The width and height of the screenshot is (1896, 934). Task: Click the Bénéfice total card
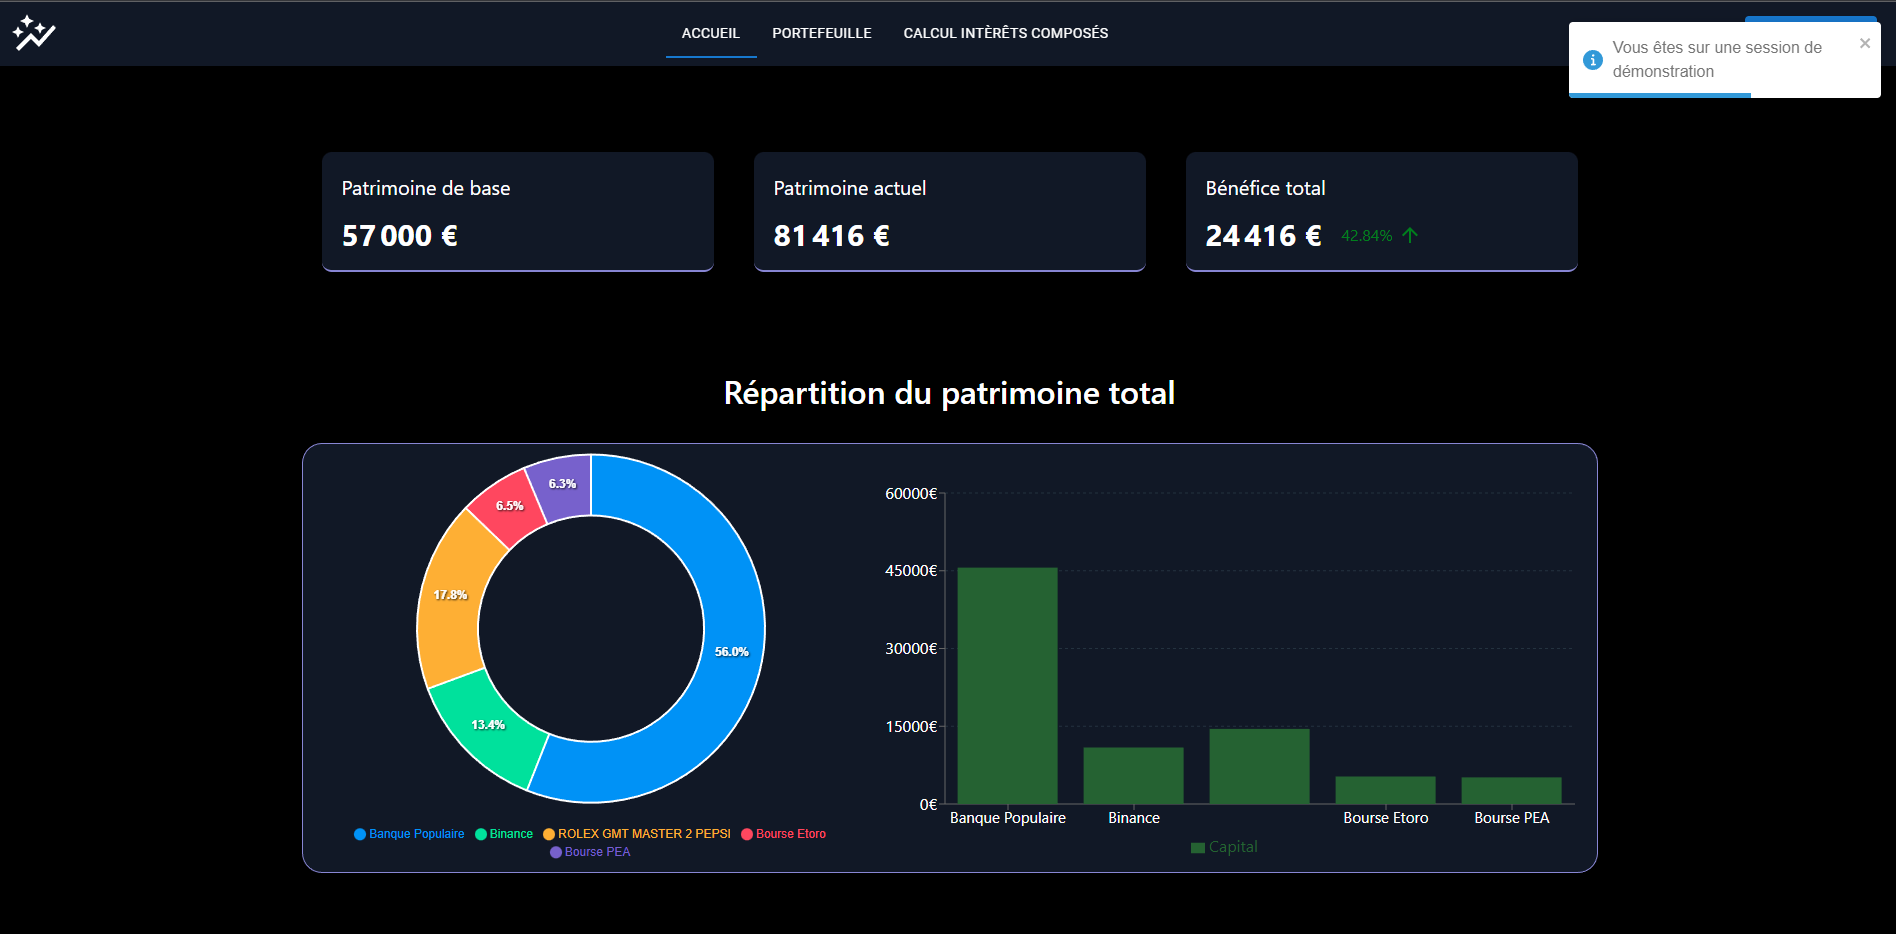click(1381, 211)
